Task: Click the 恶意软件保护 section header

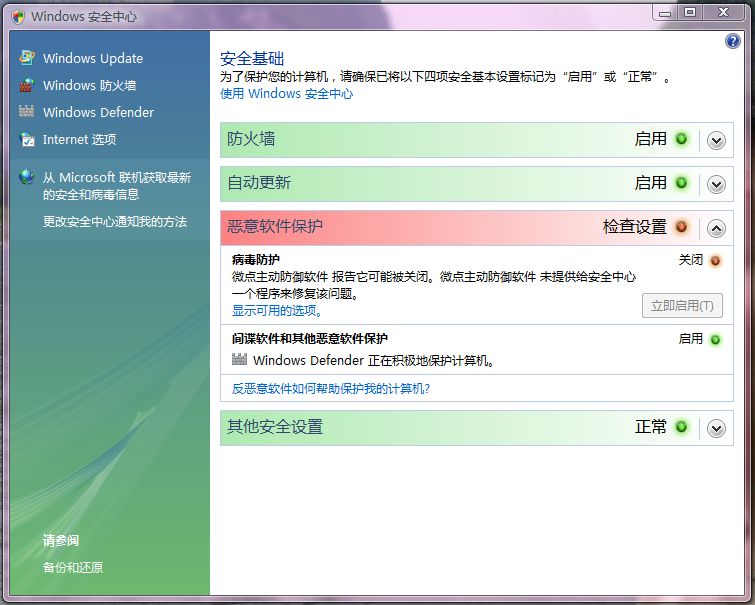Action: [477, 227]
